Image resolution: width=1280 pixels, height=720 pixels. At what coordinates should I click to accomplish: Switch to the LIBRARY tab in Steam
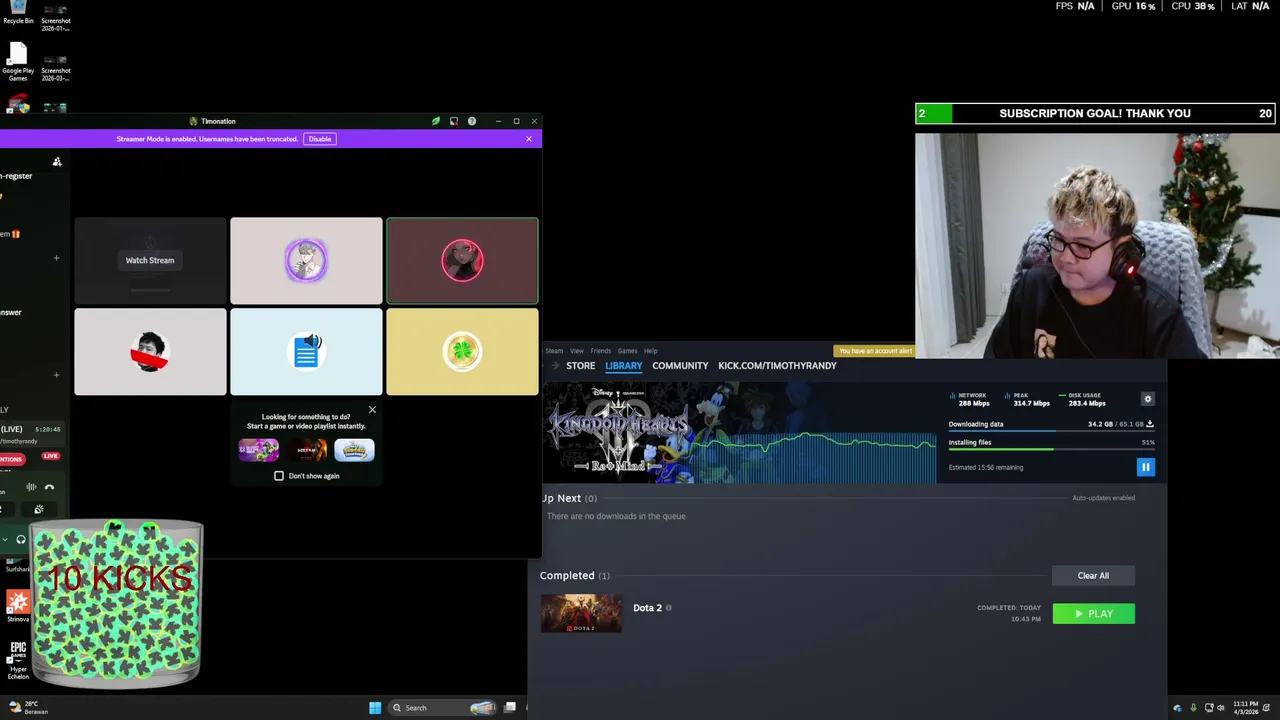click(623, 366)
